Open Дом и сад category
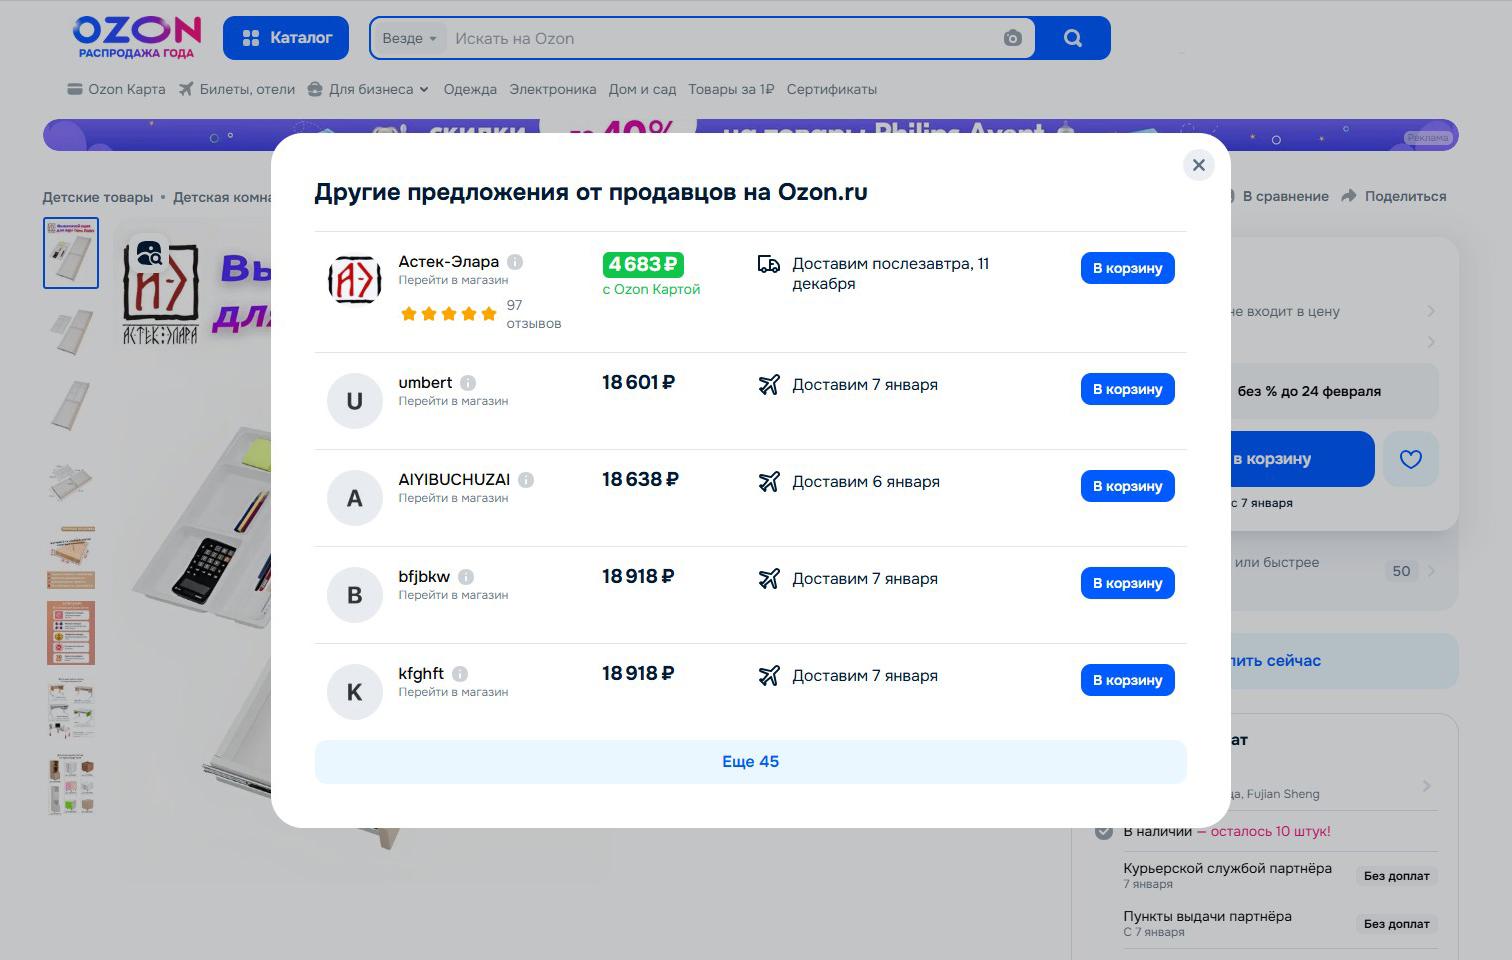This screenshot has height=960, width=1512. tap(642, 89)
